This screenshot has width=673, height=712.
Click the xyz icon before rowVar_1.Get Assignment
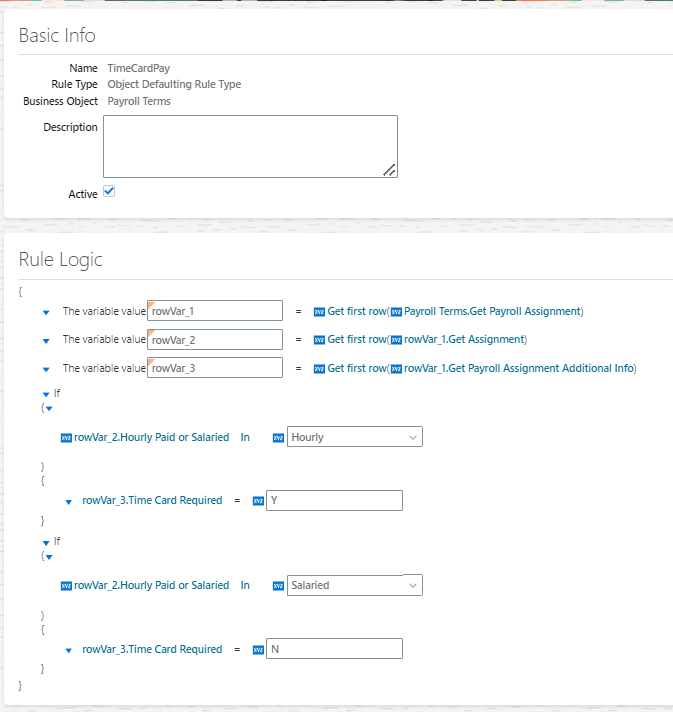pyautogui.click(x=396, y=340)
